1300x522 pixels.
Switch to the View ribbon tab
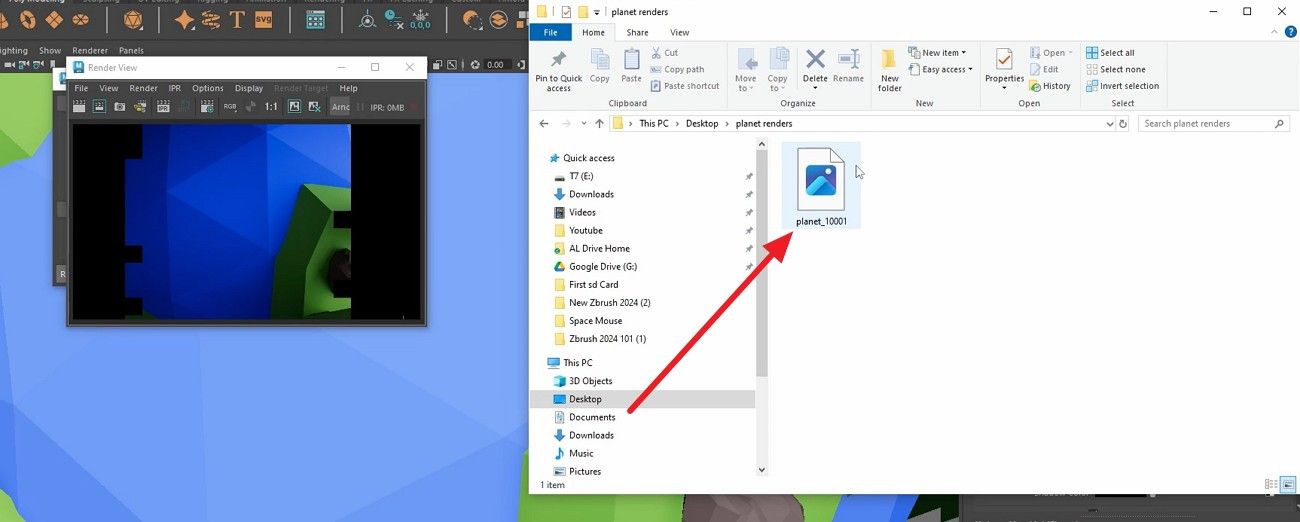point(679,33)
